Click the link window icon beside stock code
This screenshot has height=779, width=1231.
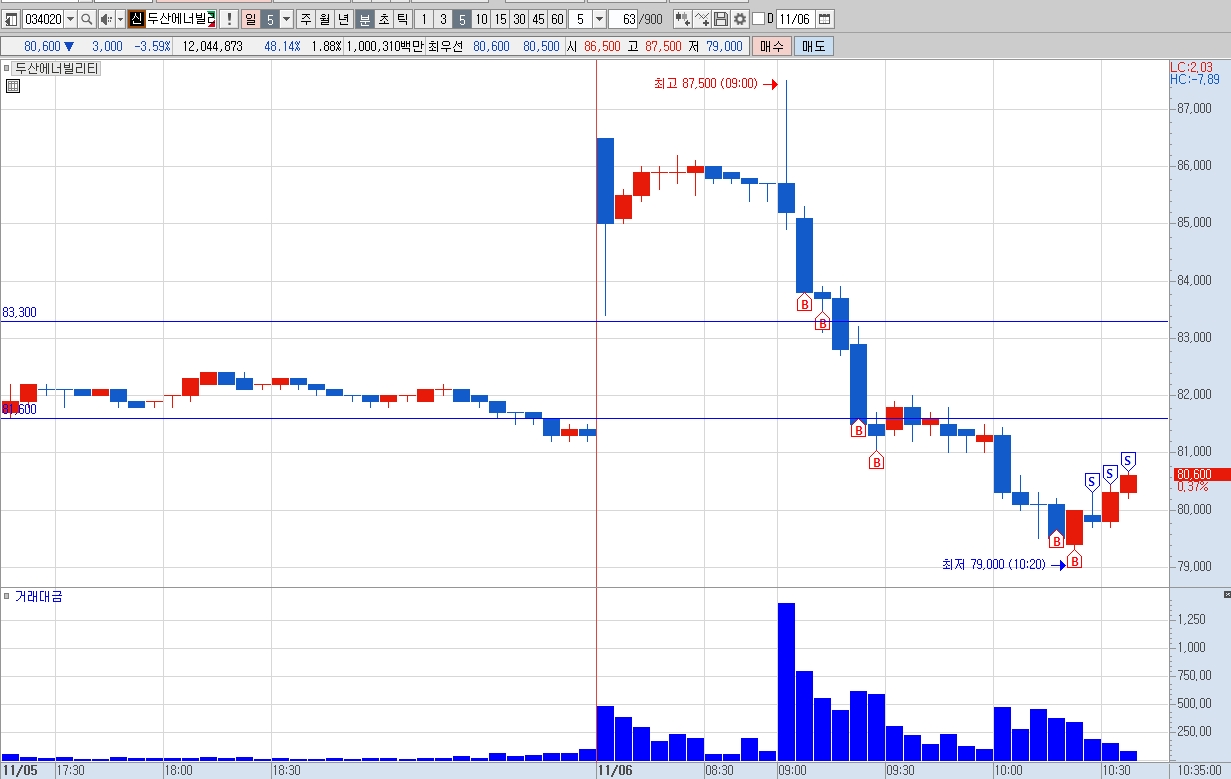click(x=11, y=19)
